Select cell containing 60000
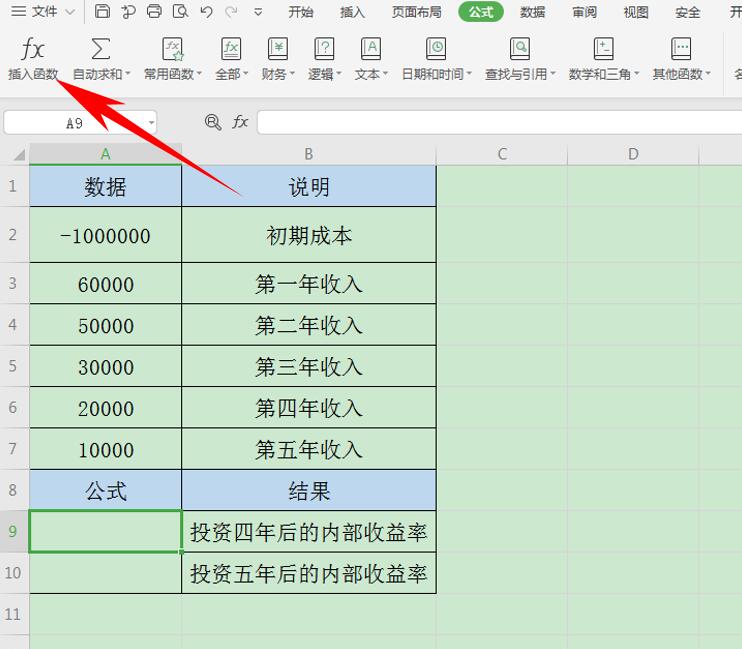This screenshot has width=742, height=649. (105, 284)
